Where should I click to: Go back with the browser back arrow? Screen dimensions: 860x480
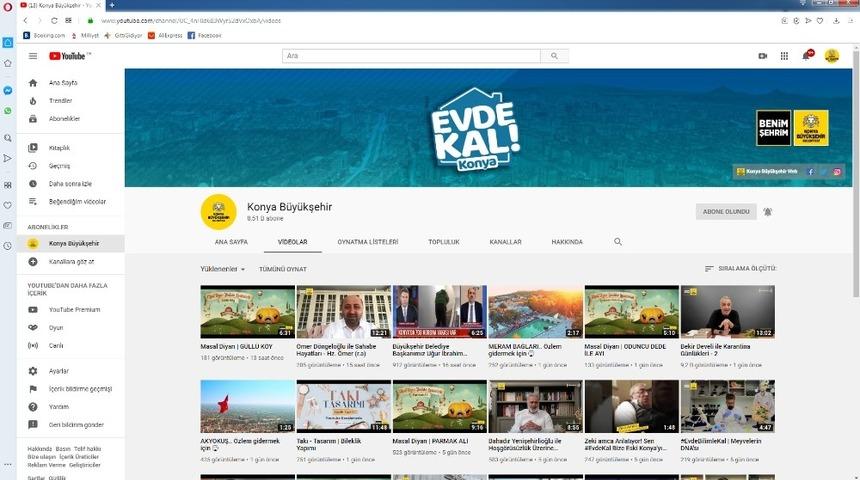point(25,21)
